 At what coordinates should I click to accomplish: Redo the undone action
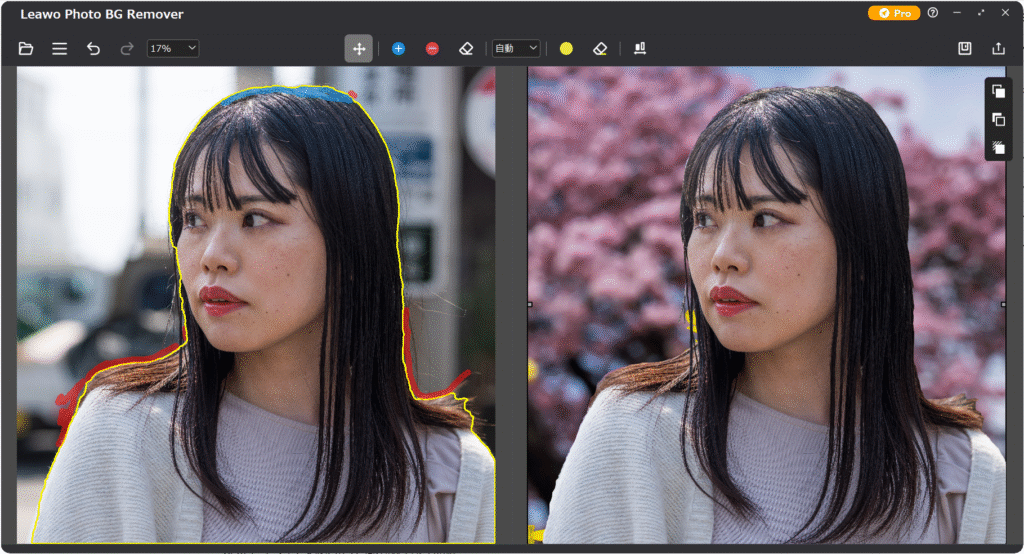coord(126,48)
